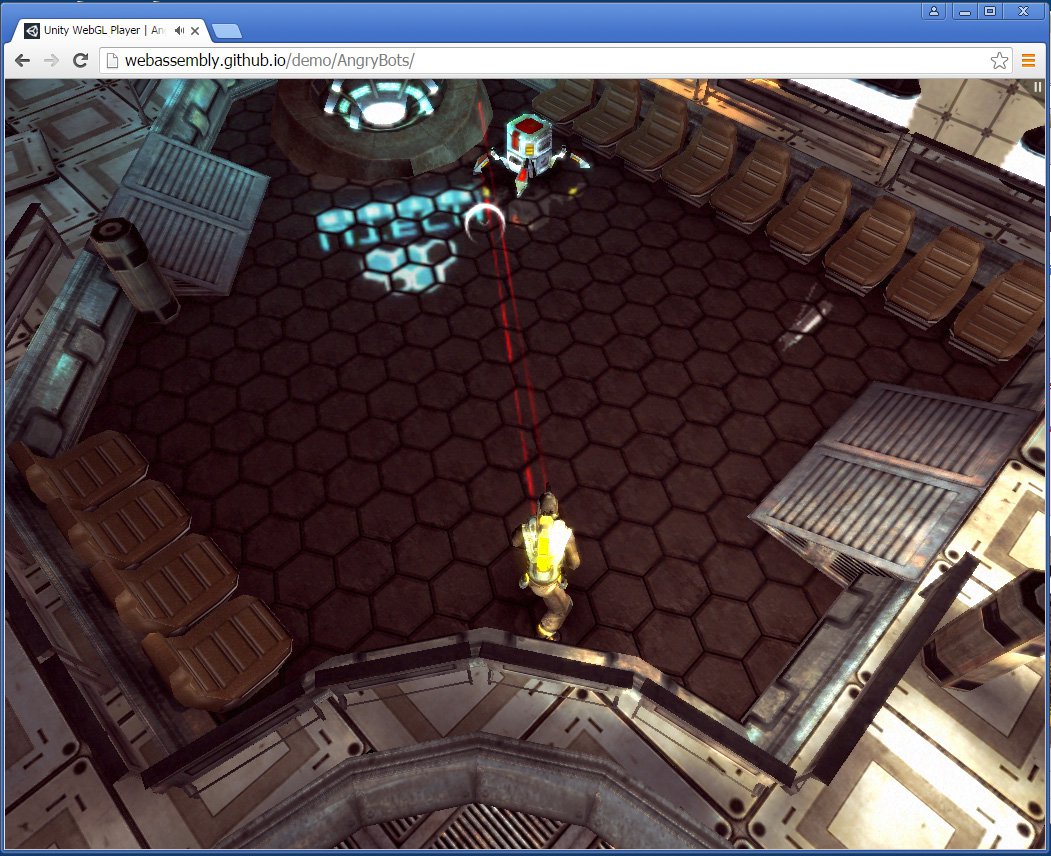1051x856 pixels.
Task: Reload the AngryBots demo page
Action: [x=79, y=60]
